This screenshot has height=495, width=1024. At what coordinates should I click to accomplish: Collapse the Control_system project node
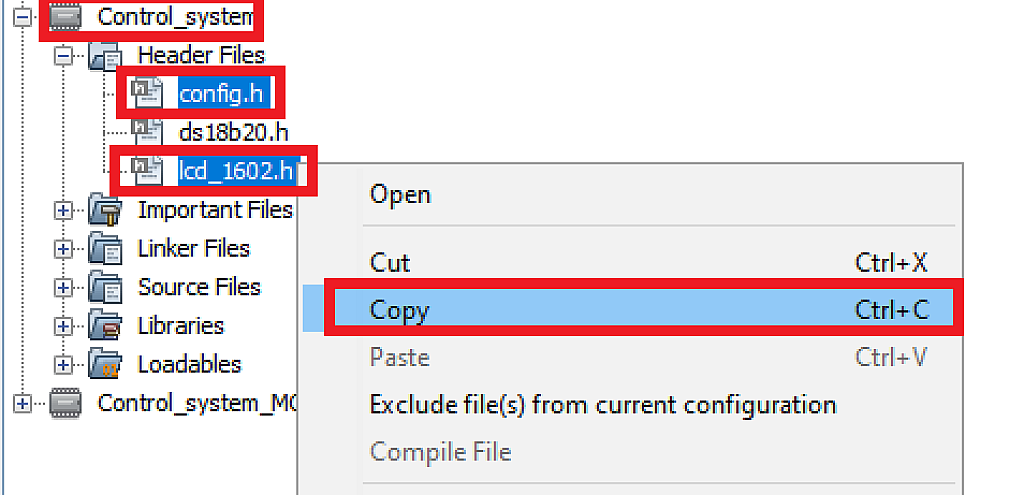tap(22, 17)
